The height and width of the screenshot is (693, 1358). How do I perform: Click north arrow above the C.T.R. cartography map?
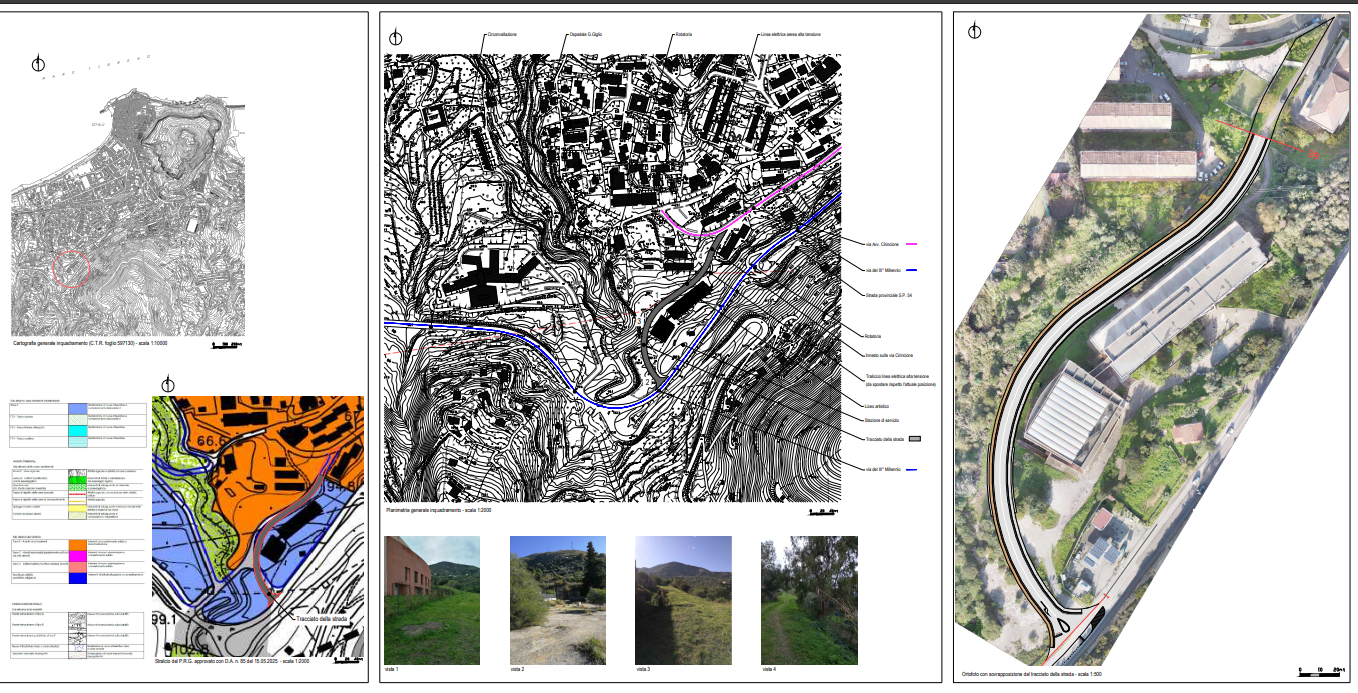pyautogui.click(x=39, y=65)
